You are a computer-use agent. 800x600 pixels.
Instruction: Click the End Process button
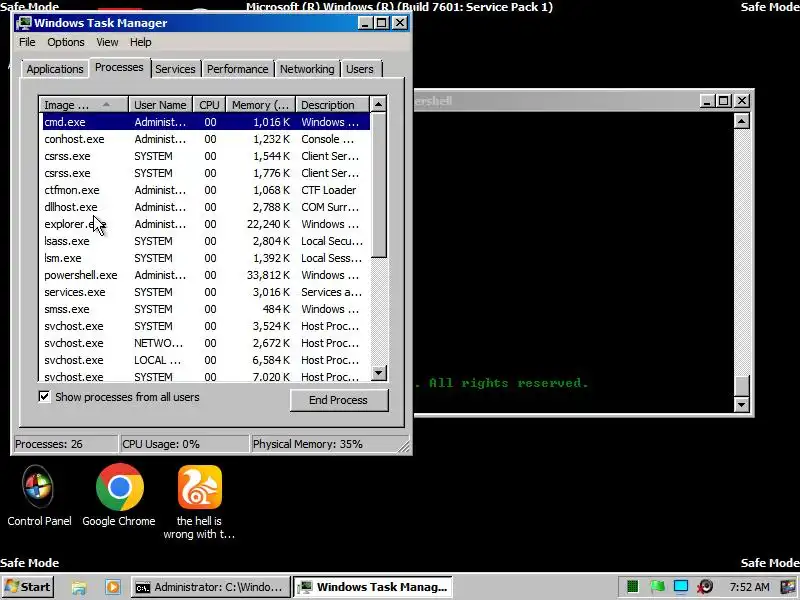(339, 400)
